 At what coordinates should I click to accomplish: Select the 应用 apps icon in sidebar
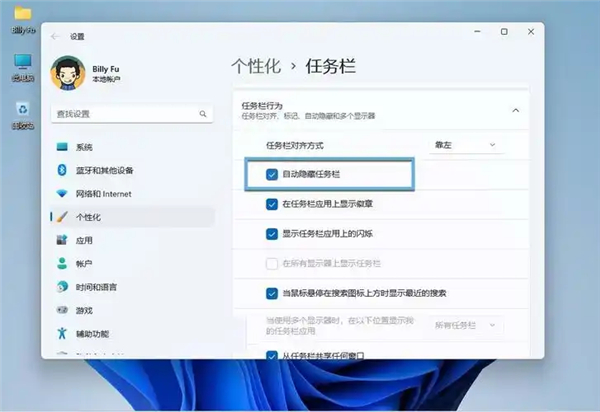[x=62, y=240]
